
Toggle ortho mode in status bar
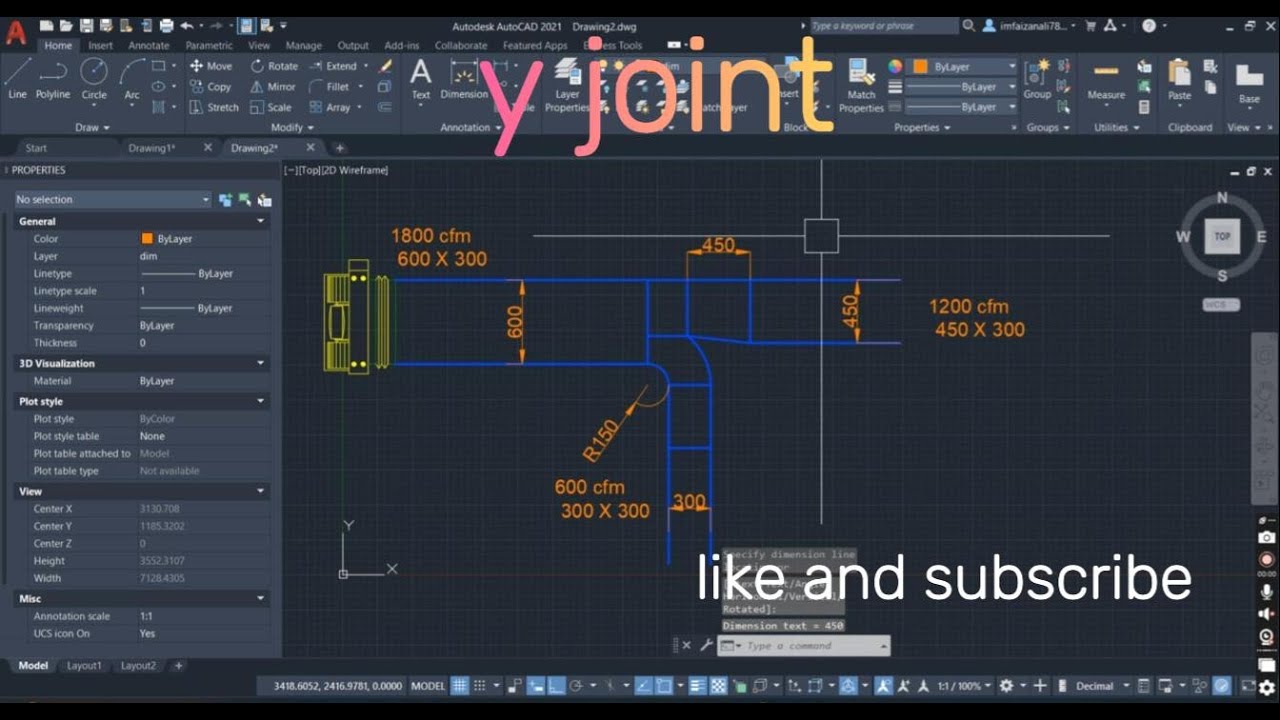(x=556, y=686)
